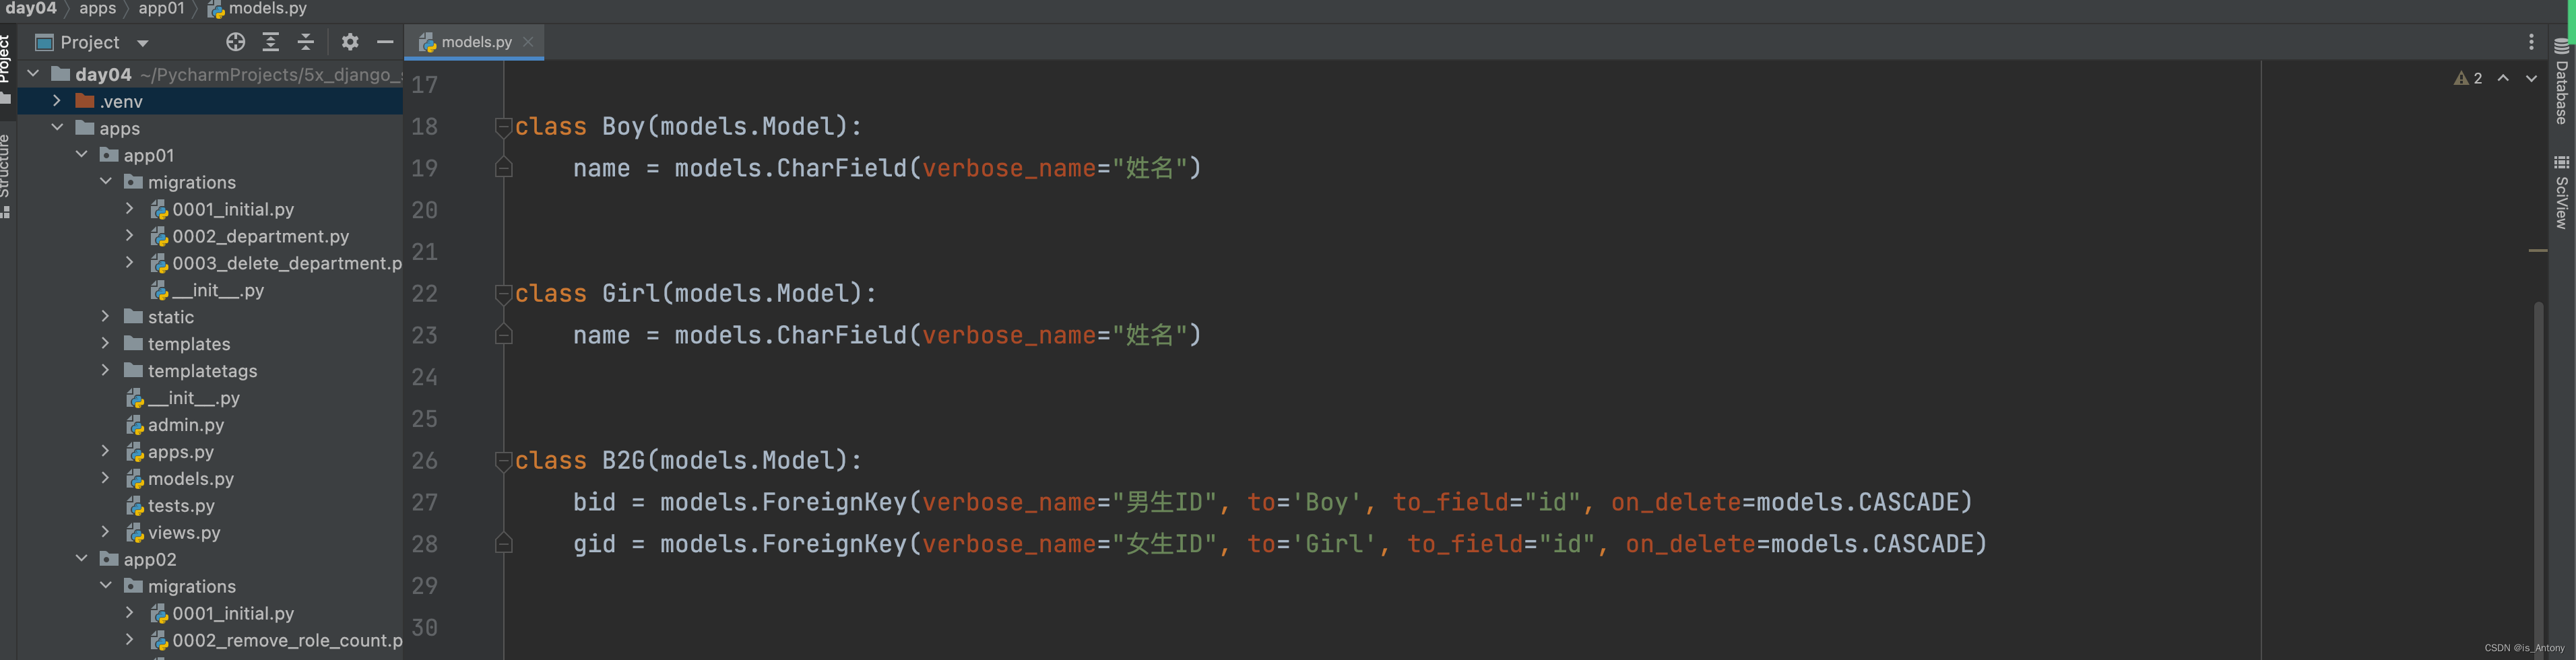Place cursor on bid field name
The height and width of the screenshot is (660, 2576).
(594, 502)
